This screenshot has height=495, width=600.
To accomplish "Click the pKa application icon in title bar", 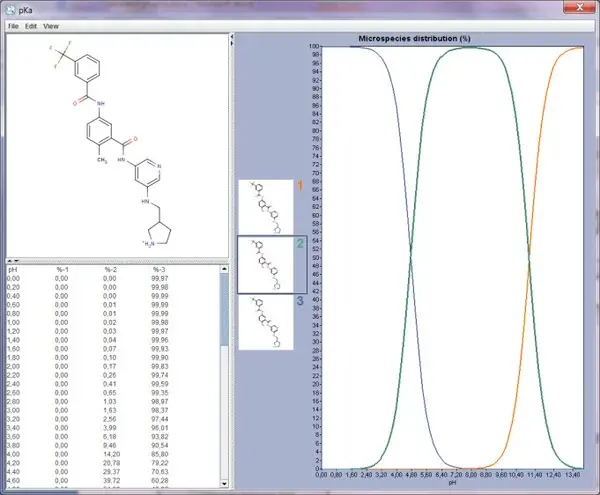I will (10, 10).
